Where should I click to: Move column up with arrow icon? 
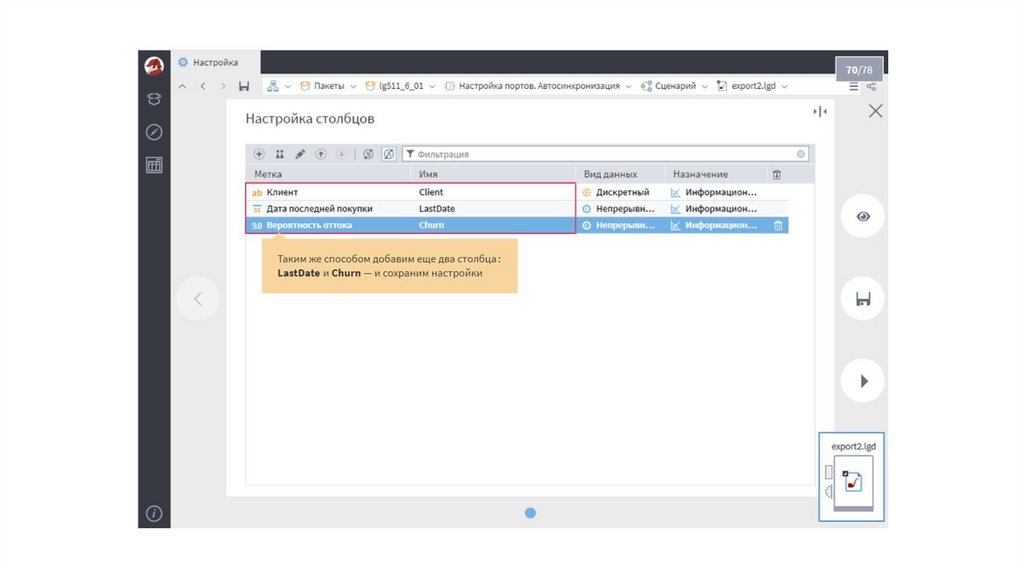pyautogui.click(x=321, y=154)
